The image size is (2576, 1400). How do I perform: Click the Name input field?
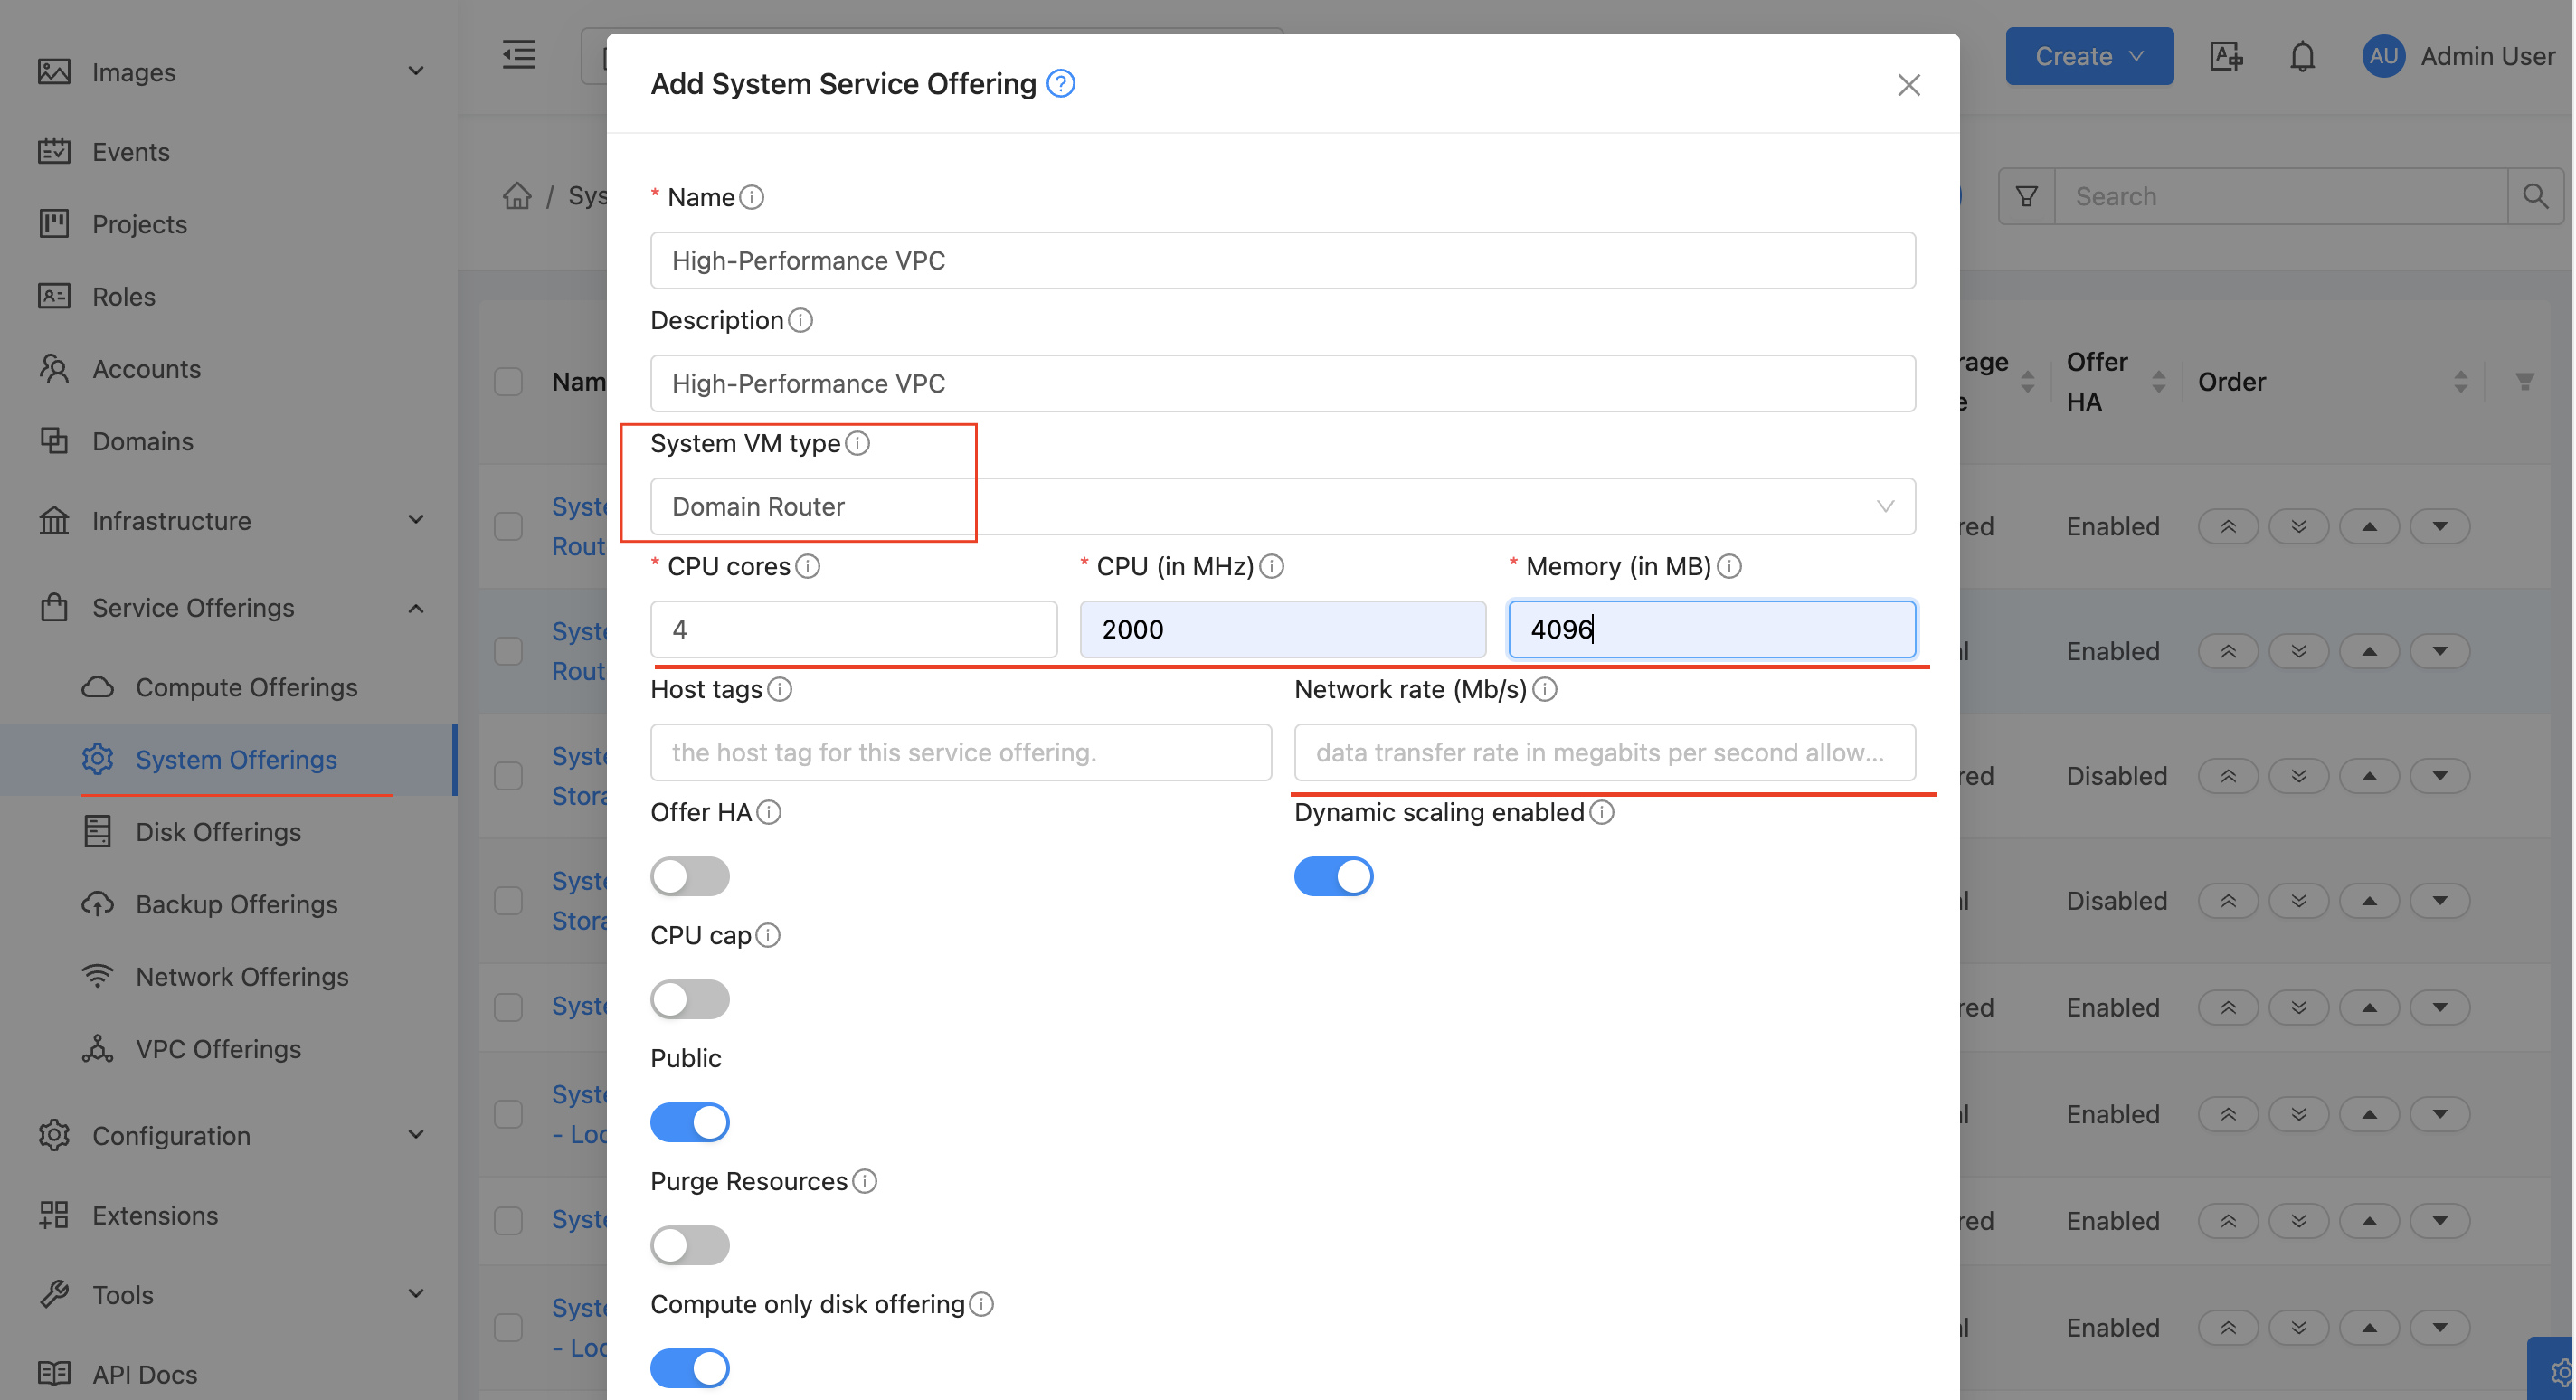pos(1283,260)
